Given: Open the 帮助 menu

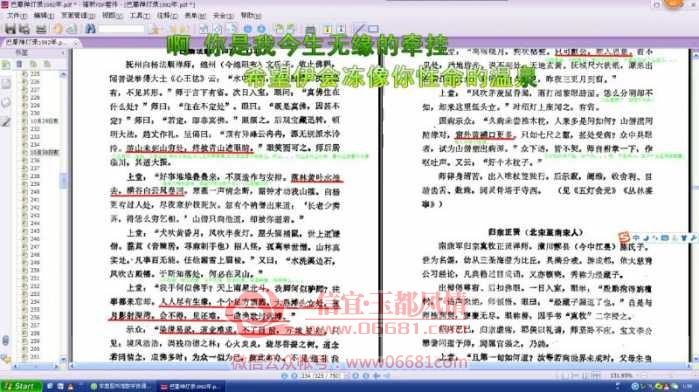Looking at the screenshot, I should coord(251,15).
